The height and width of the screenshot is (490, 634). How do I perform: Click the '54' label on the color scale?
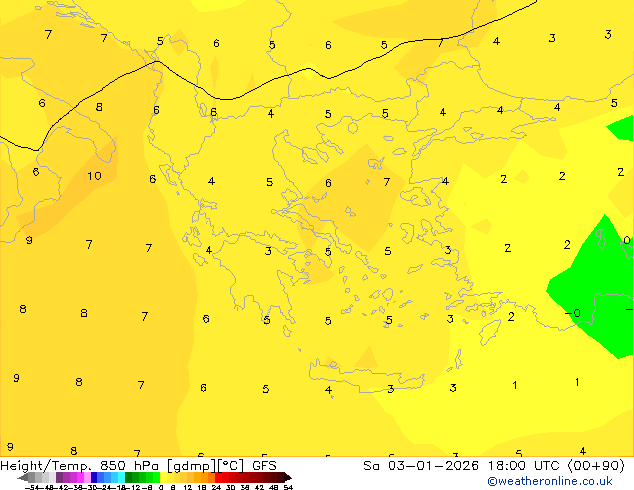(x=288, y=487)
